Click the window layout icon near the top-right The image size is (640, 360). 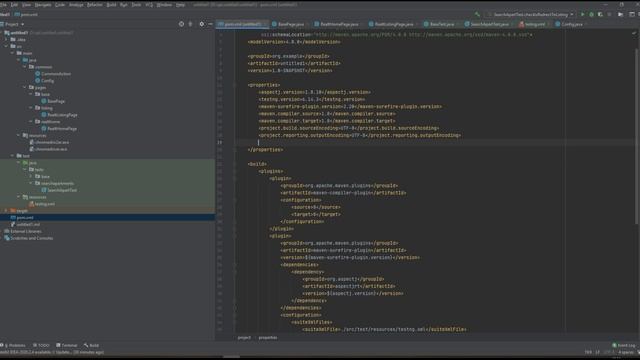pos(631,14)
